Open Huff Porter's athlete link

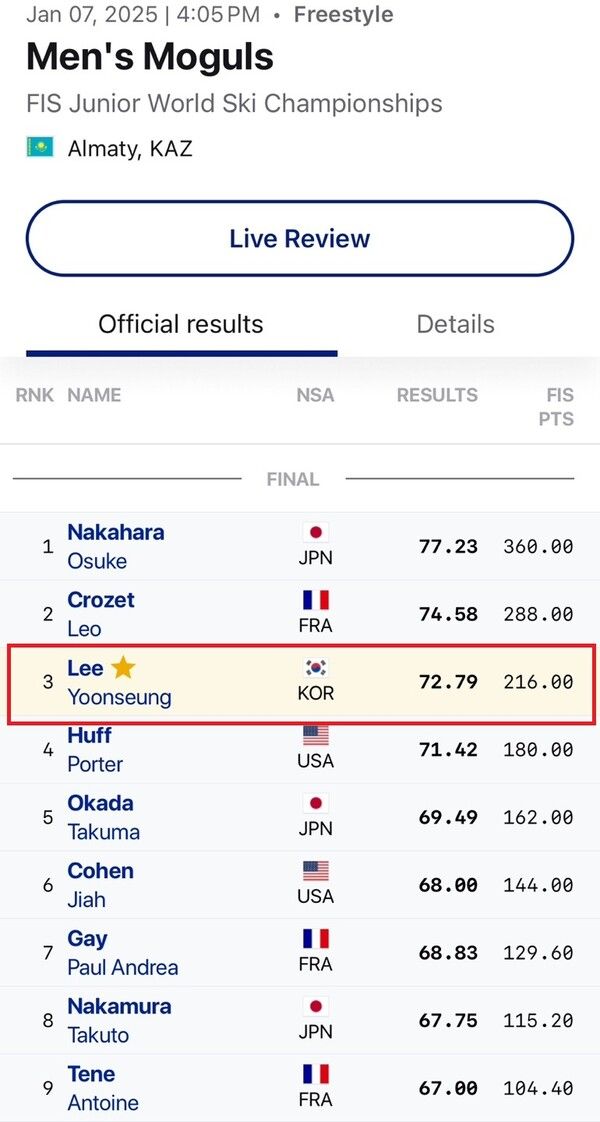pyautogui.click(x=95, y=750)
